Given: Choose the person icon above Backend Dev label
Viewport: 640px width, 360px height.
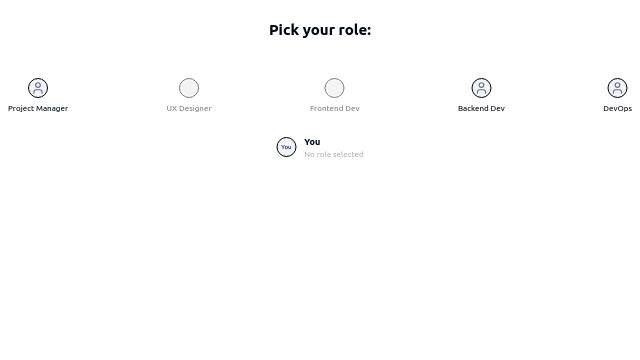Looking at the screenshot, I should [481, 88].
